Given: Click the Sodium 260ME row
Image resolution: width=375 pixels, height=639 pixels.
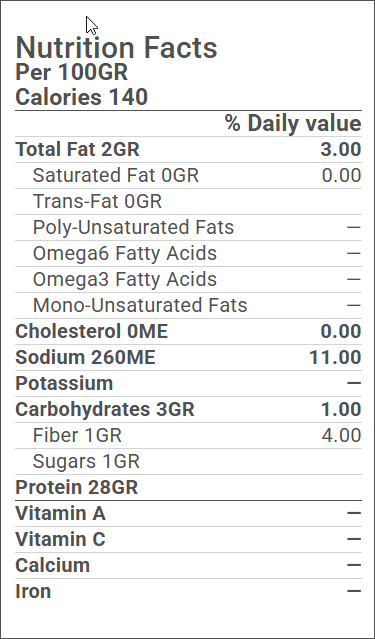Looking at the screenshot, I should click(x=188, y=358).
